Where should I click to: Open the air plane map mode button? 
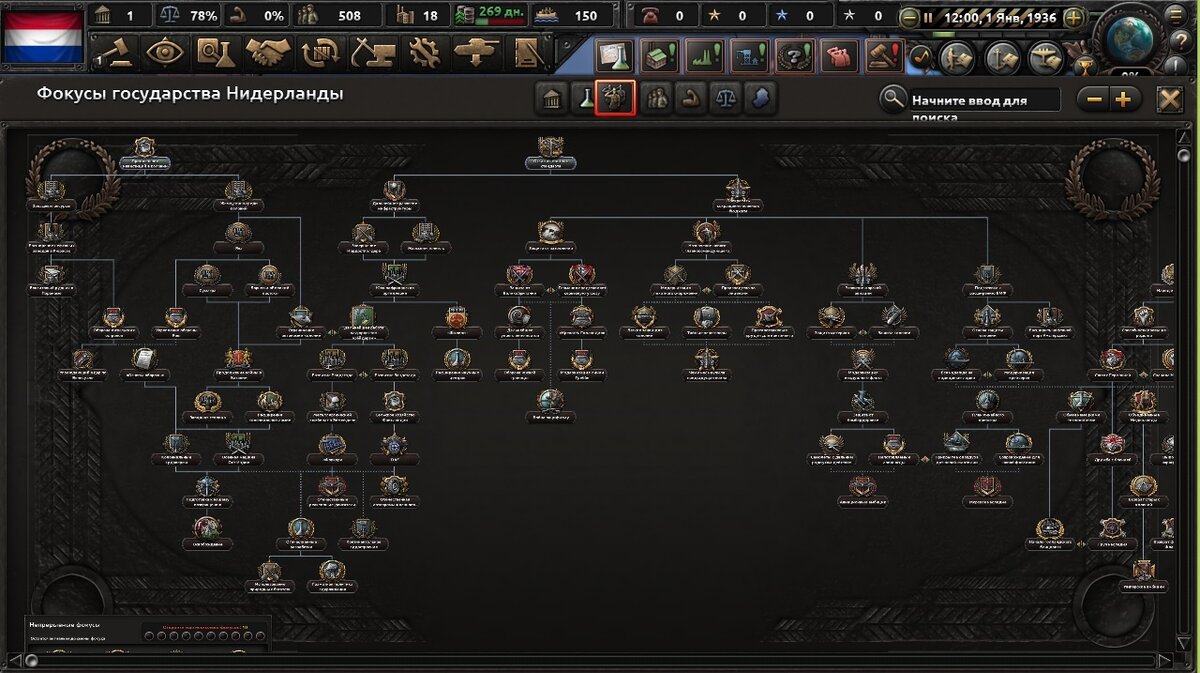1046,58
